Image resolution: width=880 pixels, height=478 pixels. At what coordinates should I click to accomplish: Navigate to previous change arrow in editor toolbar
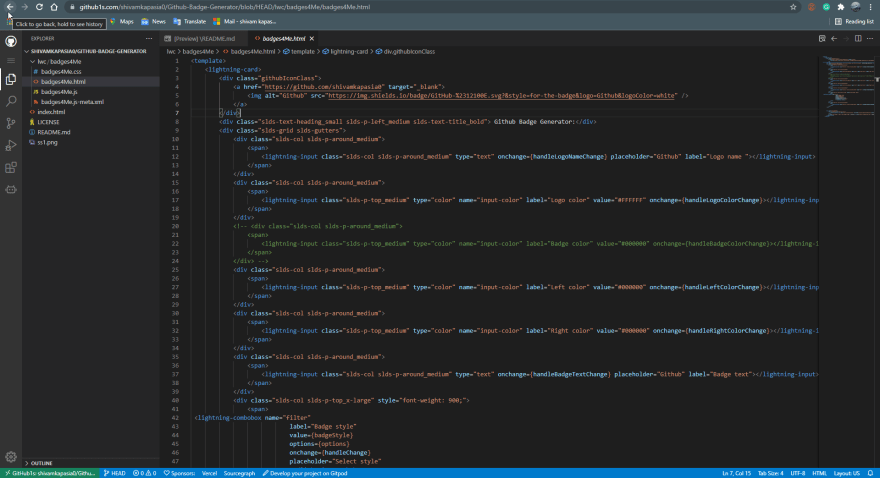click(x=834, y=39)
